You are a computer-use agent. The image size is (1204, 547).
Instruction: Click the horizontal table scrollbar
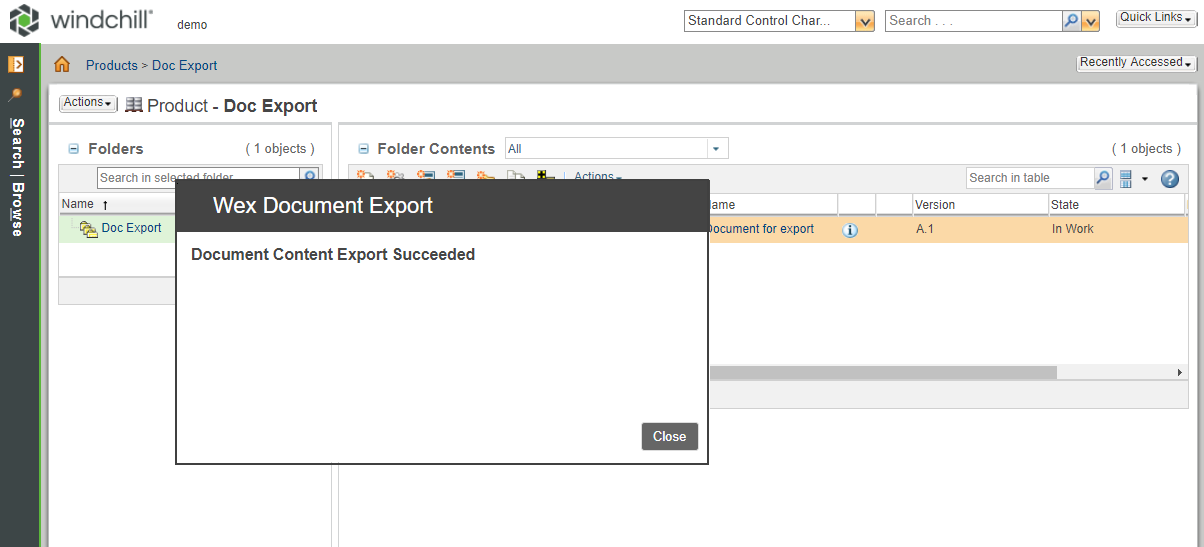[x=883, y=372]
